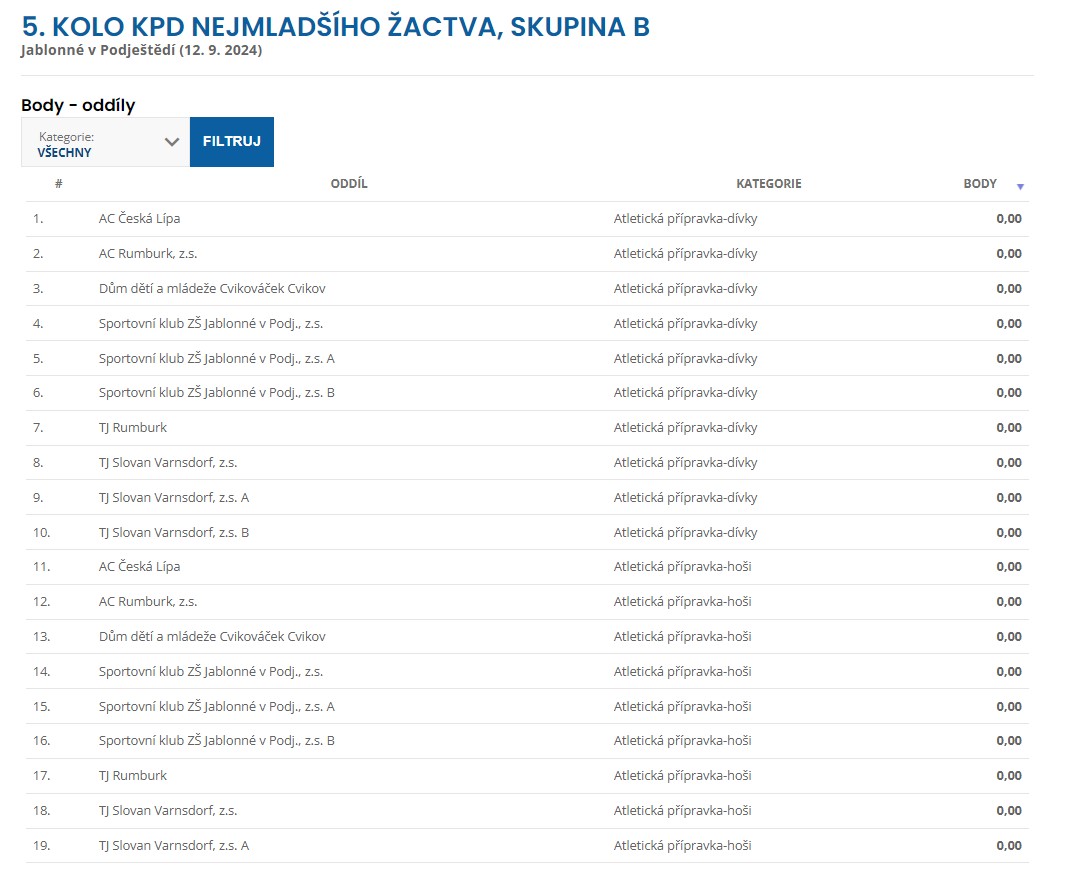The image size is (1065, 871).
Task: Select row 15 Sportovní klub Jablonné A hoši
Action: (527, 706)
